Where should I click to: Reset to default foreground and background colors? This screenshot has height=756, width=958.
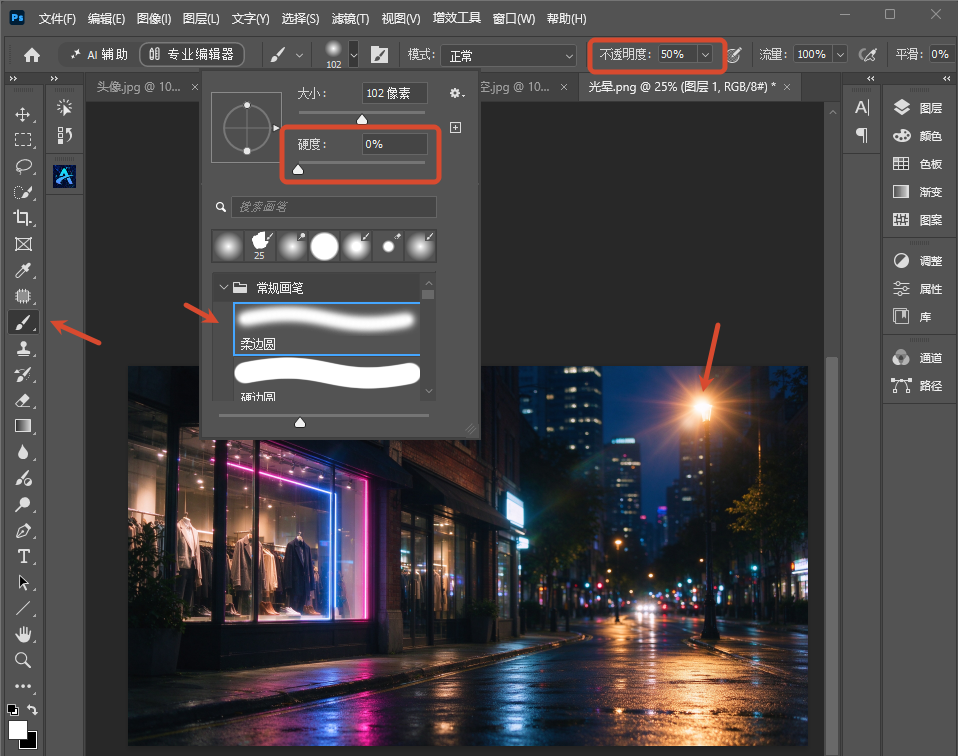pos(12,710)
